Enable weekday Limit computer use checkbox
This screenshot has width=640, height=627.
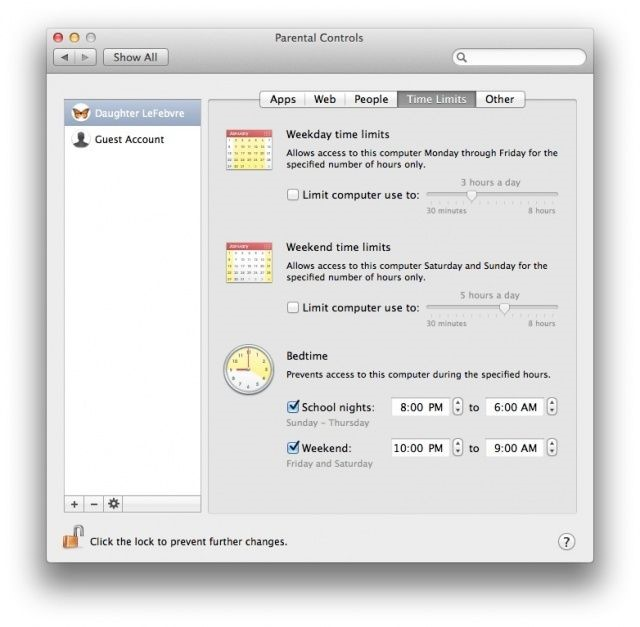(x=293, y=196)
